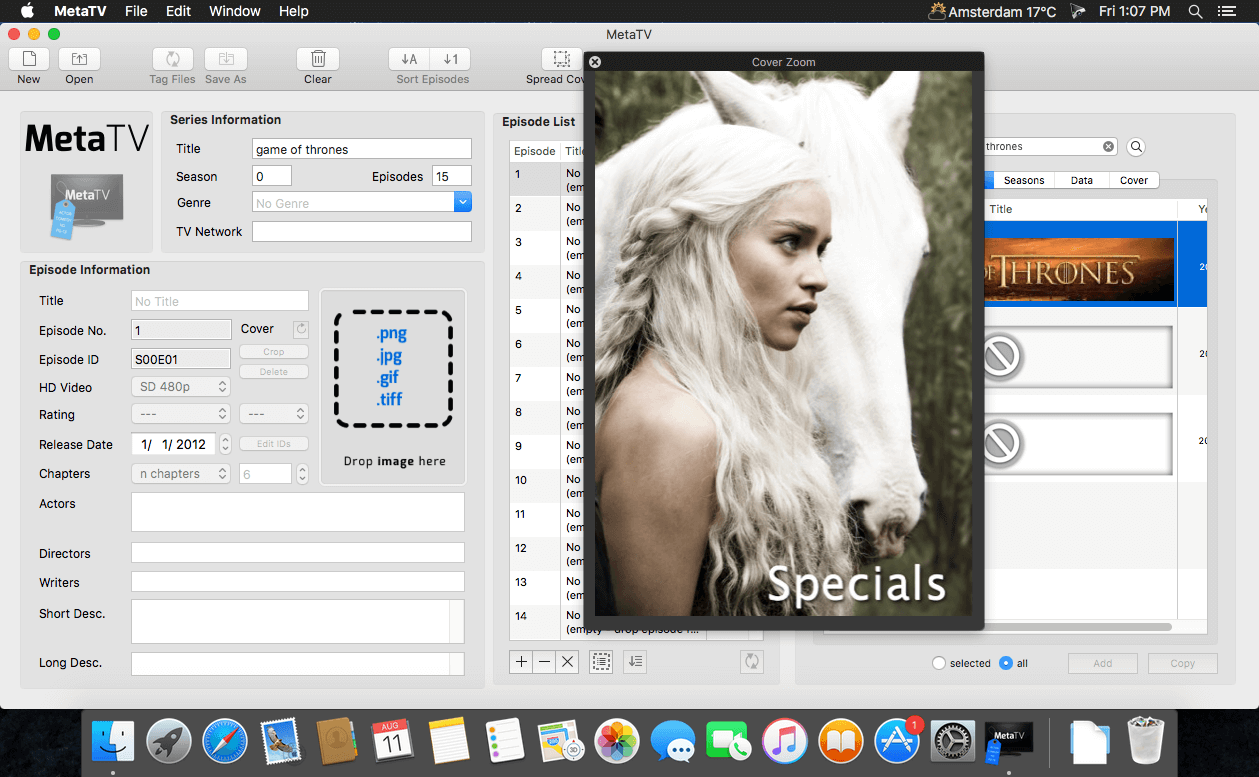Click the select-all list icon below Episode List

pos(600,661)
